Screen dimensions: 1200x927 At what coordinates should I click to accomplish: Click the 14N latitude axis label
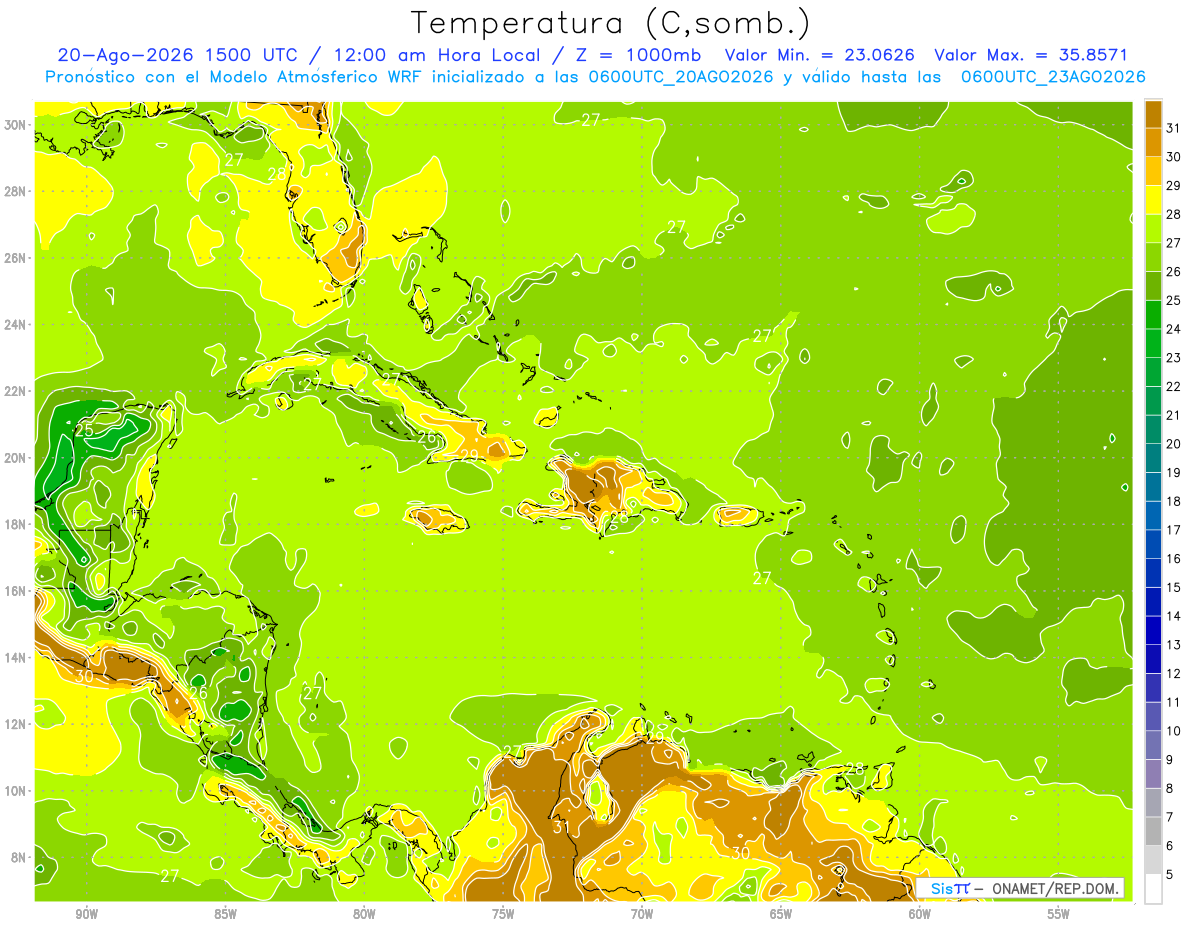pyautogui.click(x=14, y=657)
